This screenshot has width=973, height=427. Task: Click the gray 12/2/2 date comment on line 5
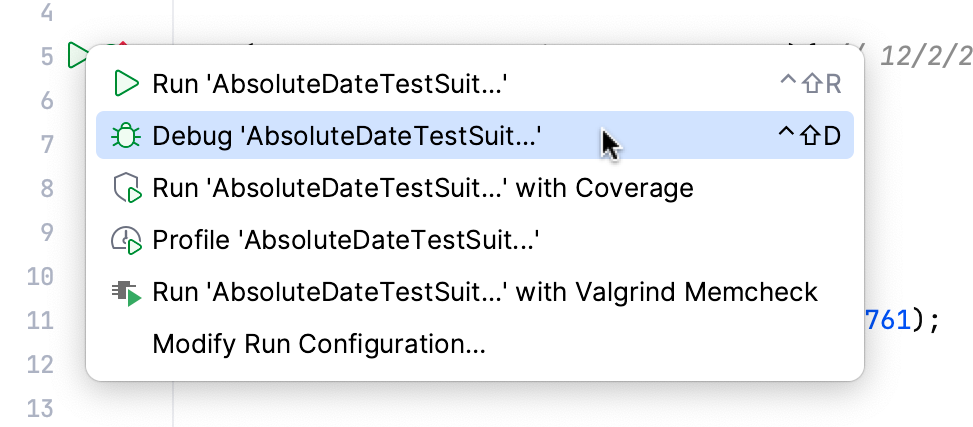click(x=925, y=57)
